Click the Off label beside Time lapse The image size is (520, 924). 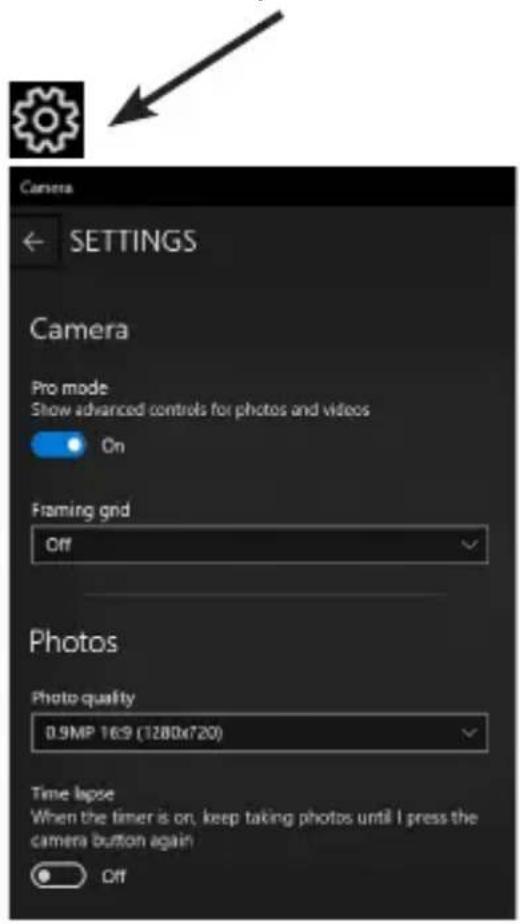(x=113, y=876)
